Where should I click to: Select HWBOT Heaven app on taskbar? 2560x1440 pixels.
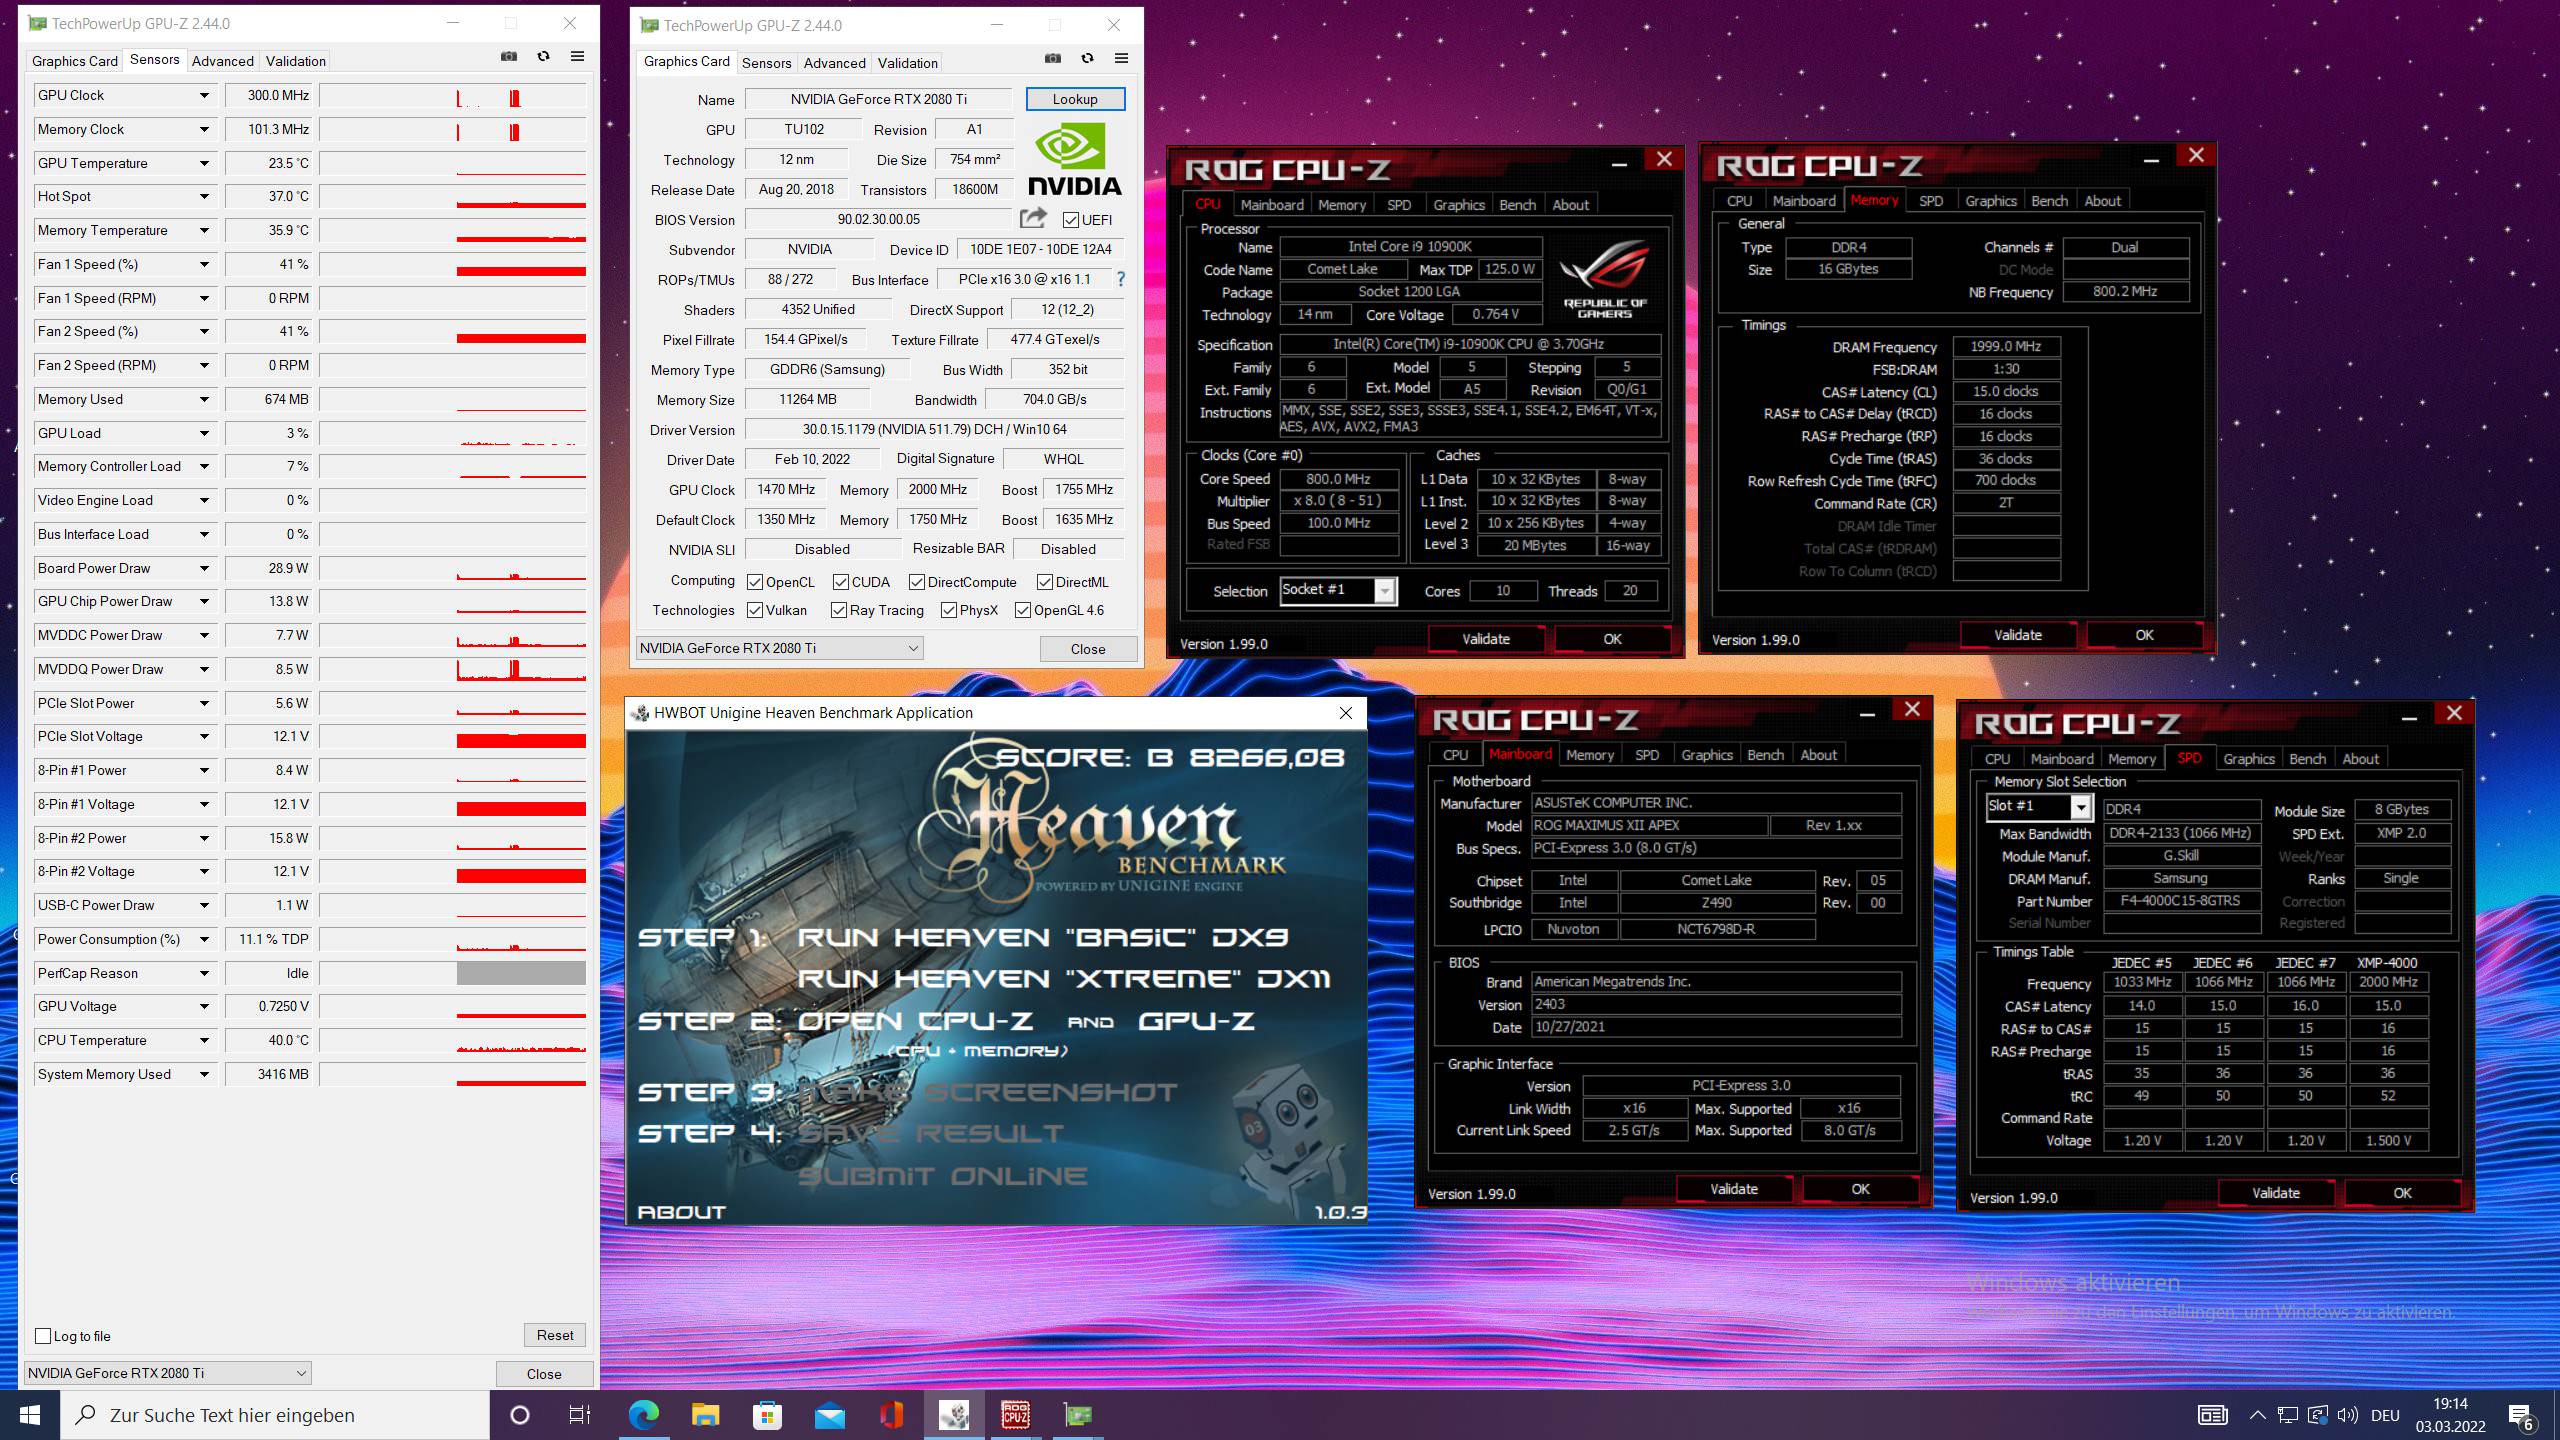click(x=954, y=1415)
